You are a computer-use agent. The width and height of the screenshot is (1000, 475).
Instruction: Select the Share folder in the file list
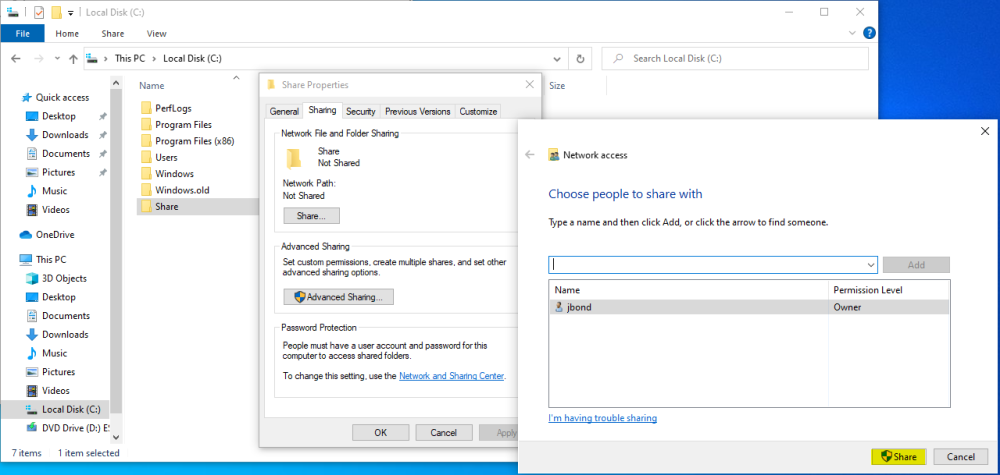[198, 207]
